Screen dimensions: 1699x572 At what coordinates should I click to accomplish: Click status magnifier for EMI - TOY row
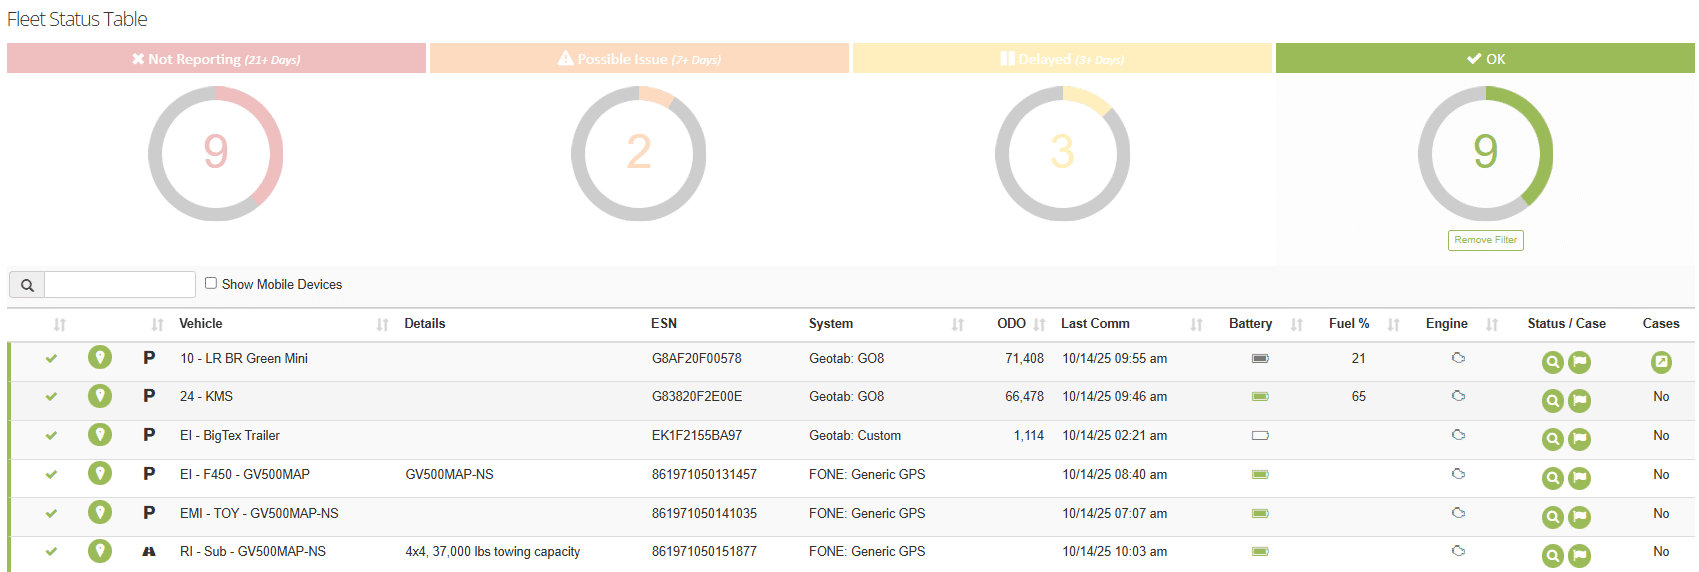tap(1552, 517)
